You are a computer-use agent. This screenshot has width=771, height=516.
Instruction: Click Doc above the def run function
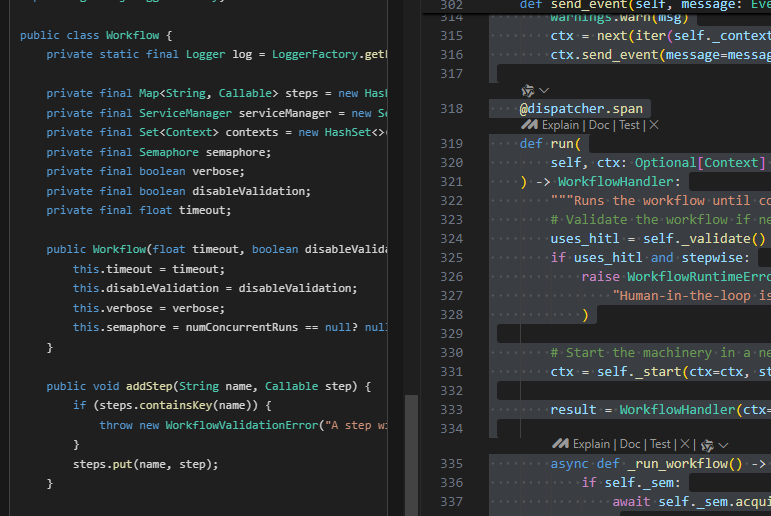[600, 125]
